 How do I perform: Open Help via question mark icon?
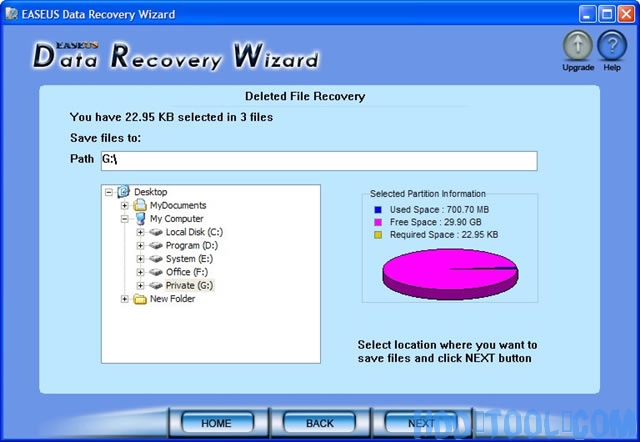click(x=612, y=46)
